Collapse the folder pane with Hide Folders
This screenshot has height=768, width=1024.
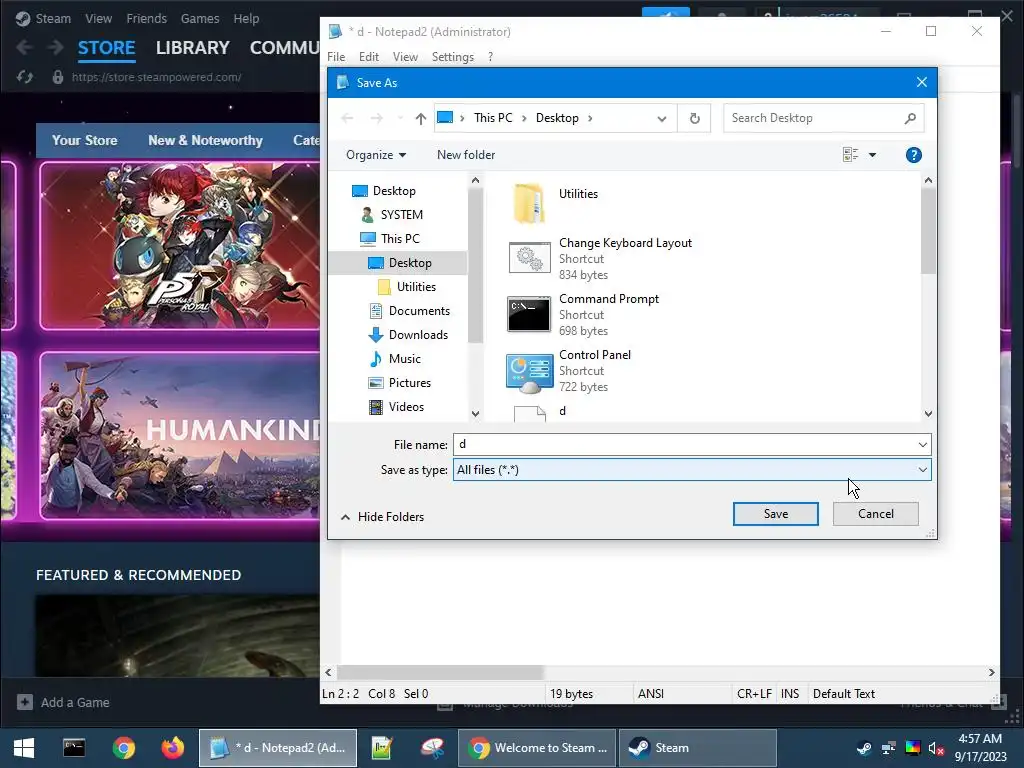pos(383,517)
